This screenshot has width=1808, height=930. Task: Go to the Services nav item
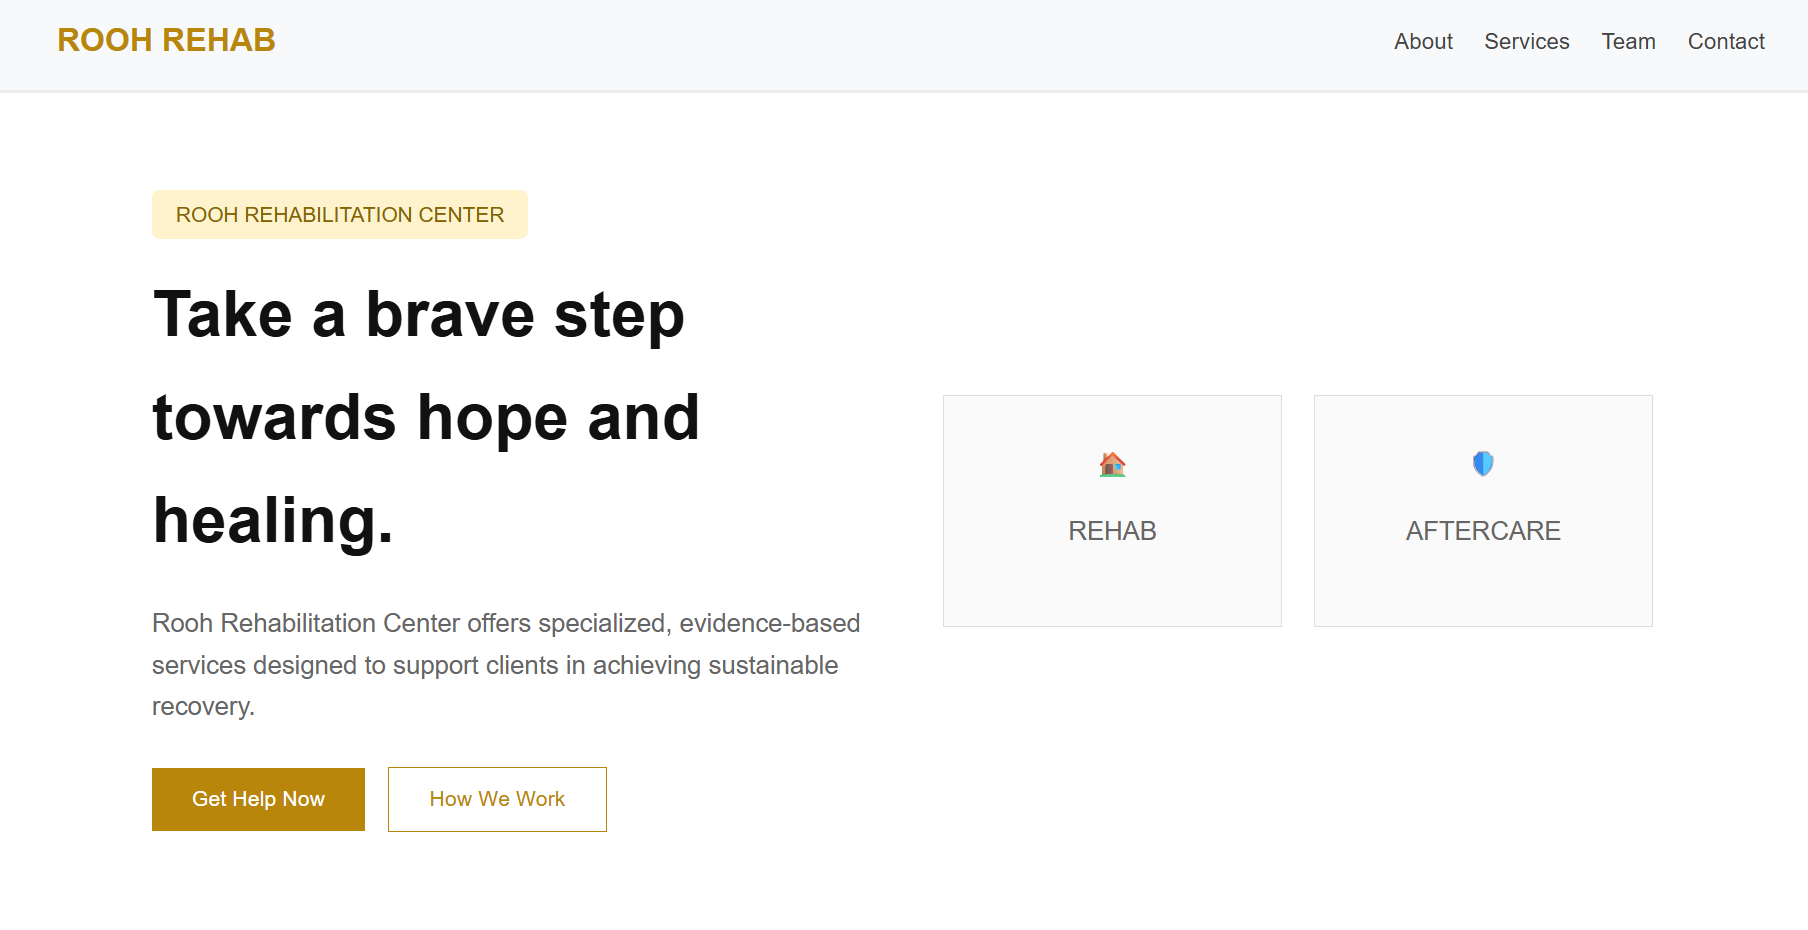point(1526,42)
